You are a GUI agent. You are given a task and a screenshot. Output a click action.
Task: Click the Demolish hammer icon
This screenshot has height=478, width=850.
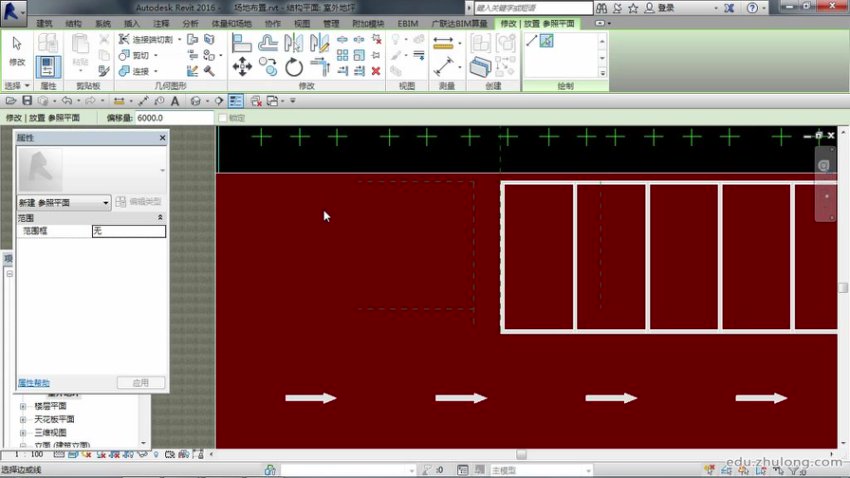click(209, 71)
